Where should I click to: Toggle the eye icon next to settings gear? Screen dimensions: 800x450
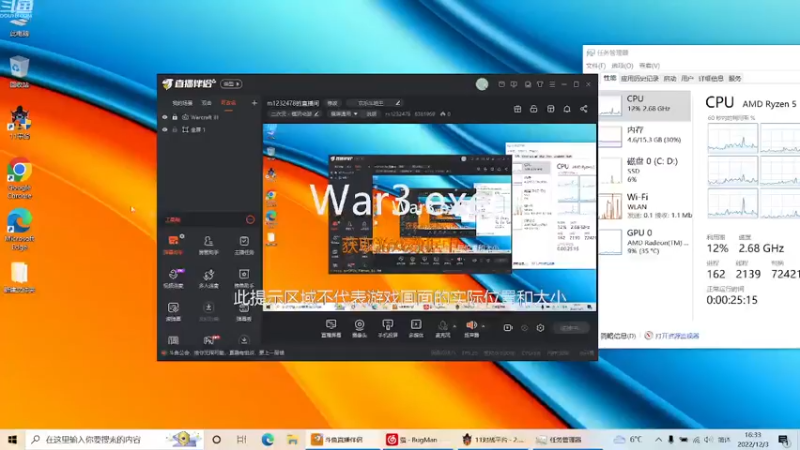(524, 328)
